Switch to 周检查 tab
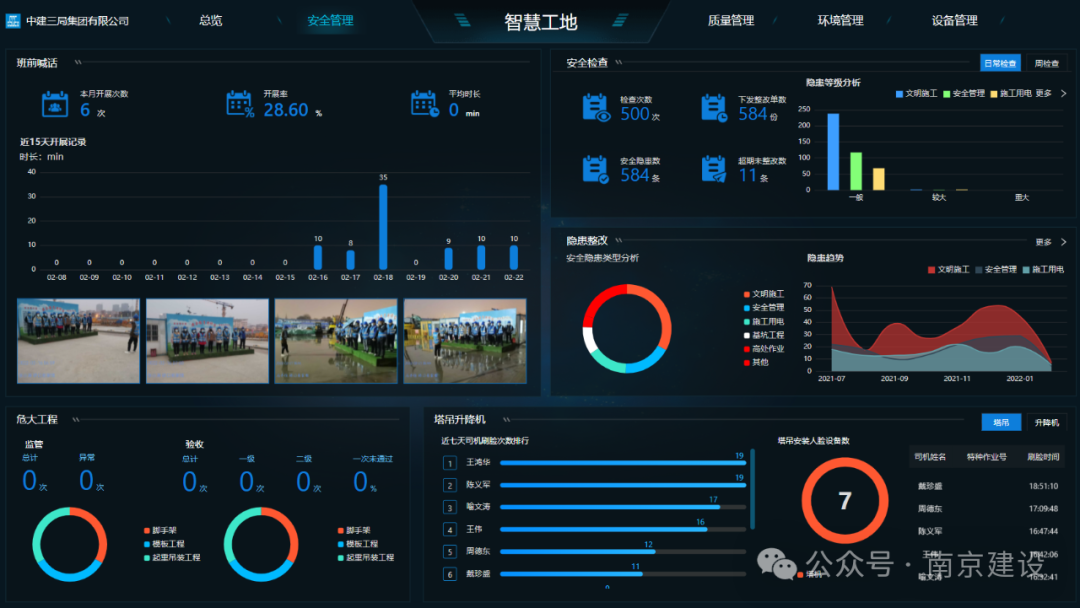Viewport: 1080px width, 608px height. pos(1046,63)
